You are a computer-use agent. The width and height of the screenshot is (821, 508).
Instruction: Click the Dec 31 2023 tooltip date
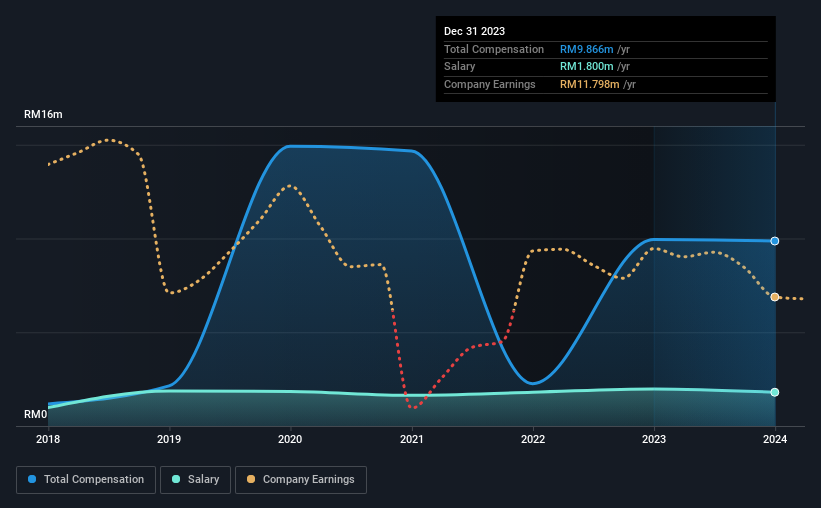pos(474,31)
